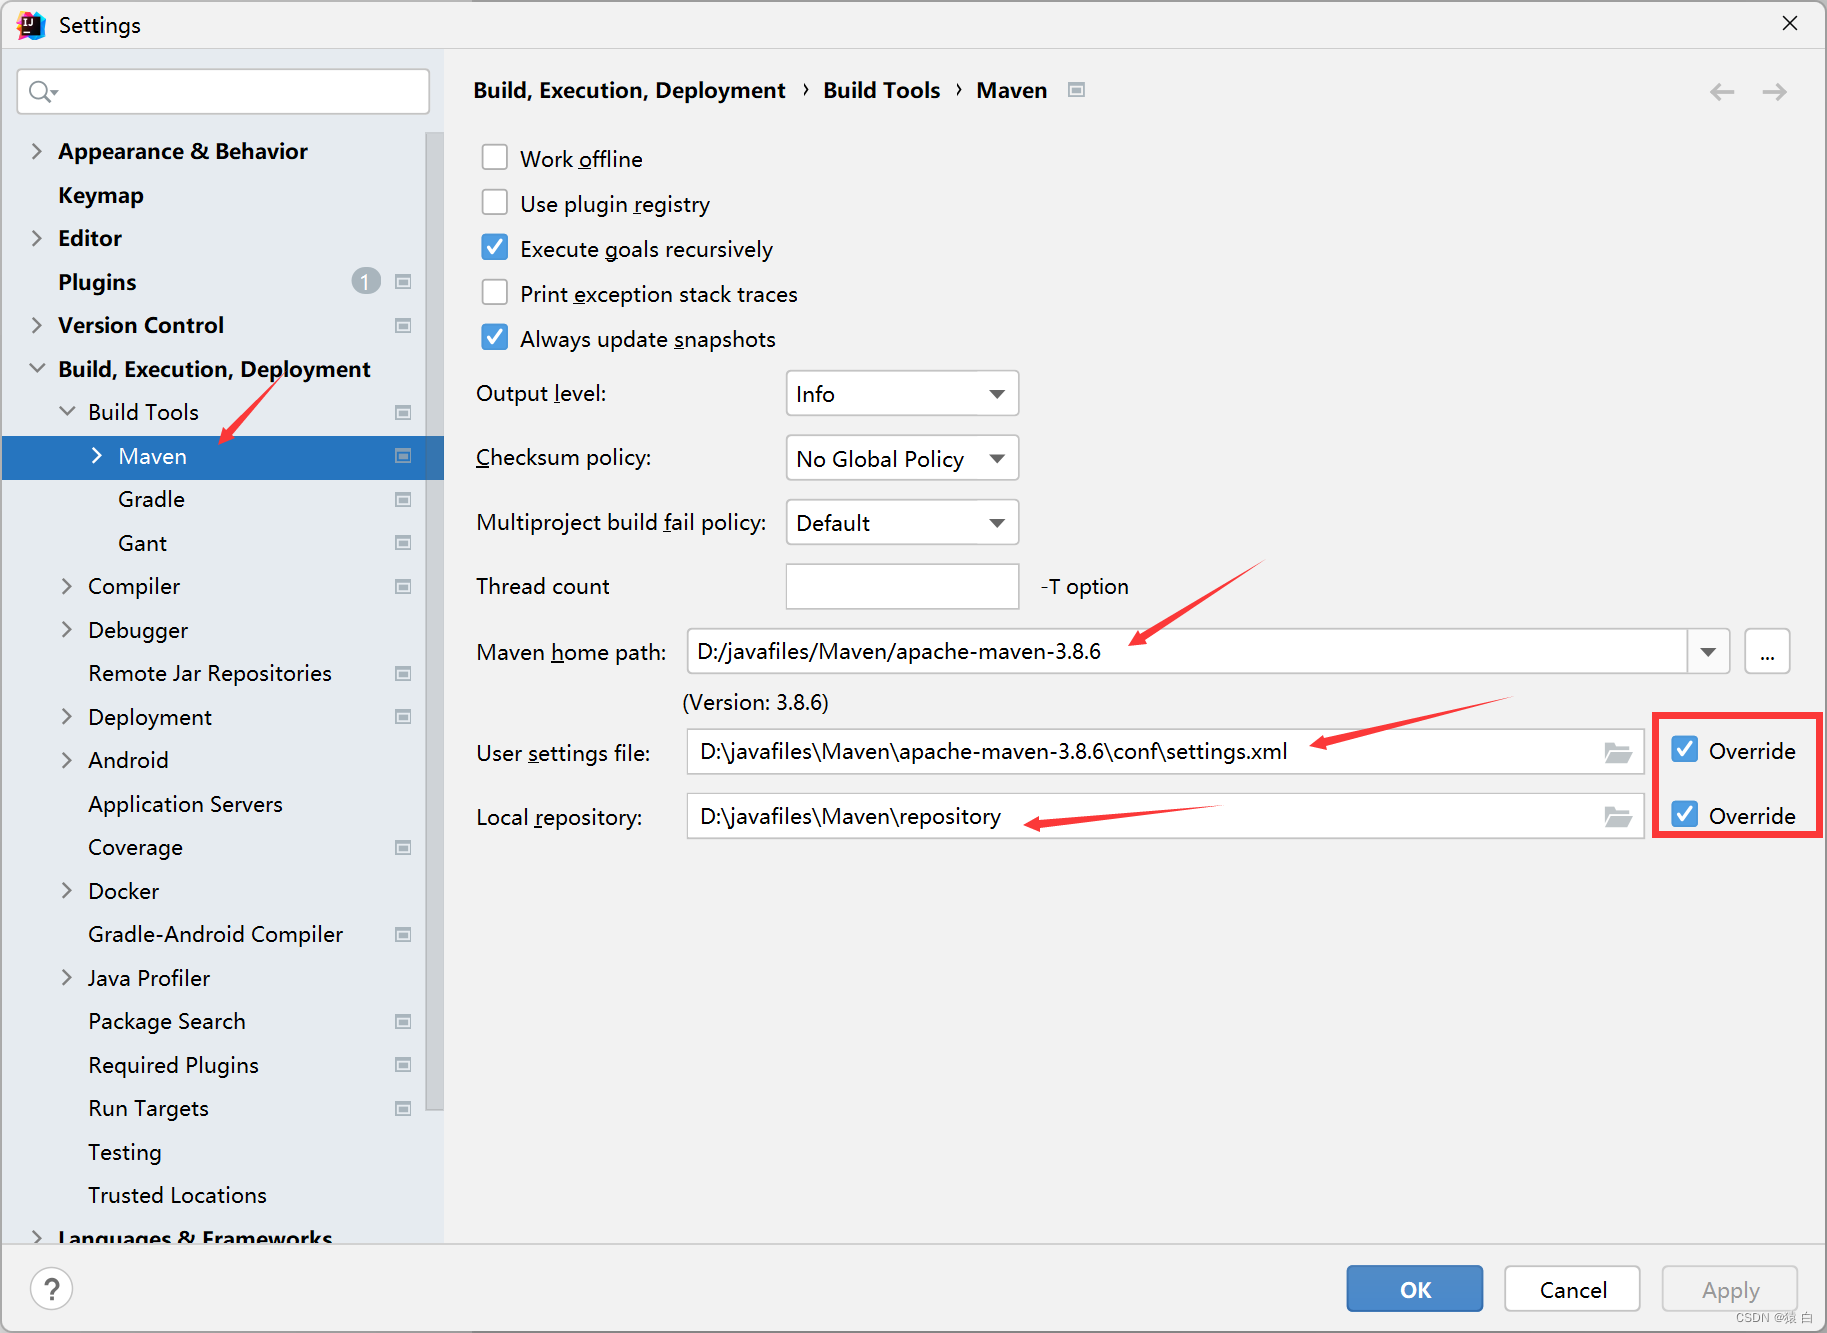Image resolution: width=1827 pixels, height=1333 pixels.
Task: Open the Output level dropdown
Action: [902, 394]
